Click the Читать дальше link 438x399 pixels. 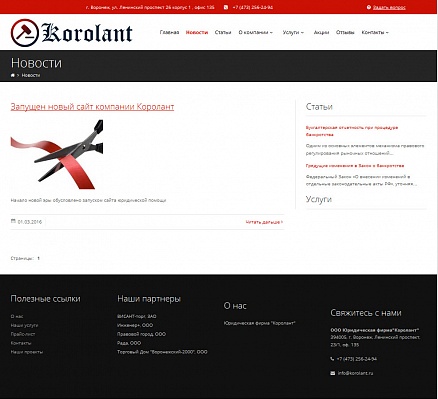point(264,222)
